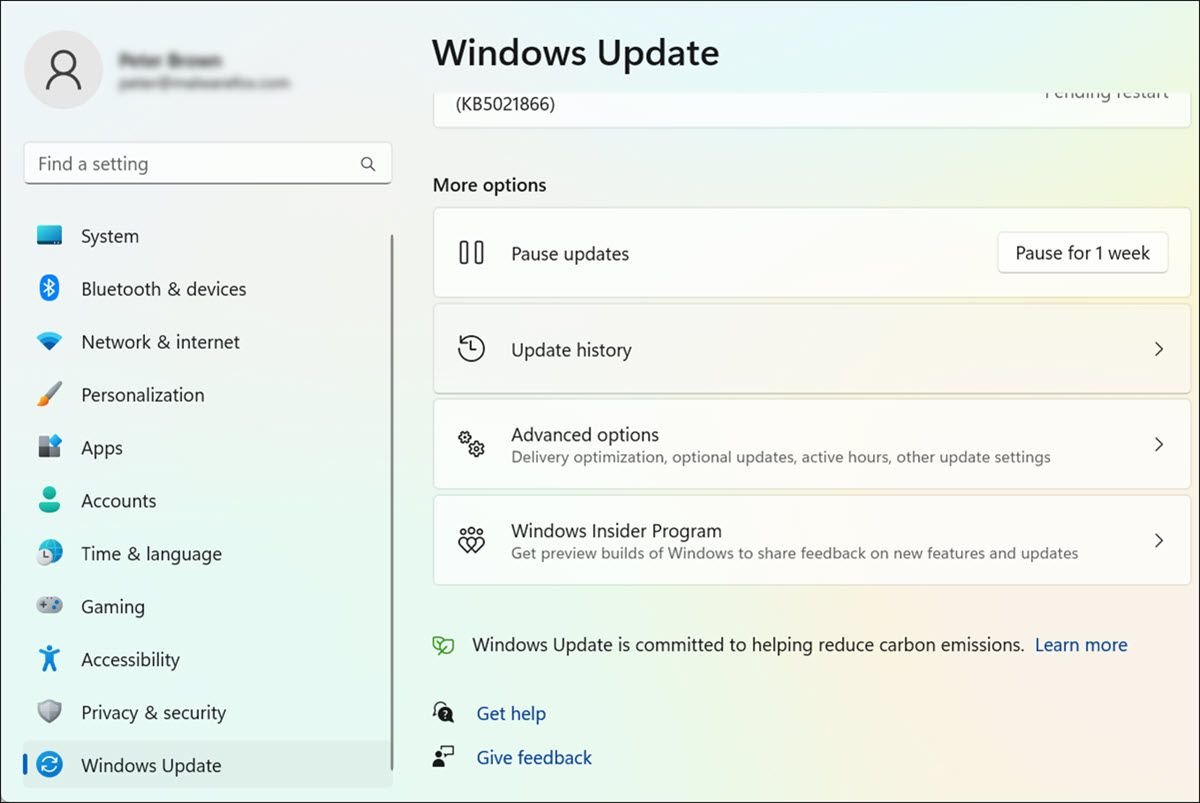Click the Windows Update page title
Image resolution: width=1200 pixels, height=803 pixels.
[x=576, y=52]
